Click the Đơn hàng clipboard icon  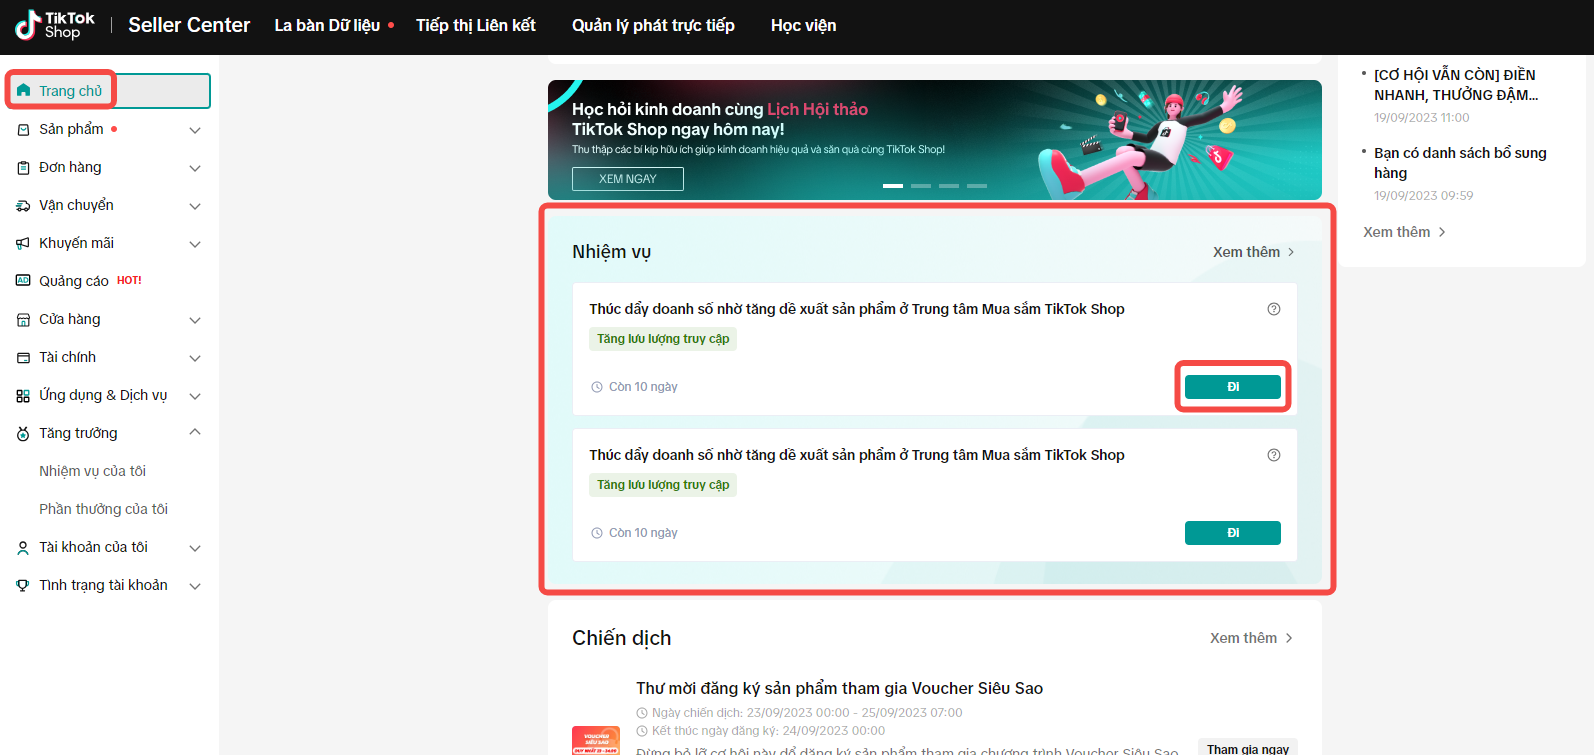pos(23,168)
